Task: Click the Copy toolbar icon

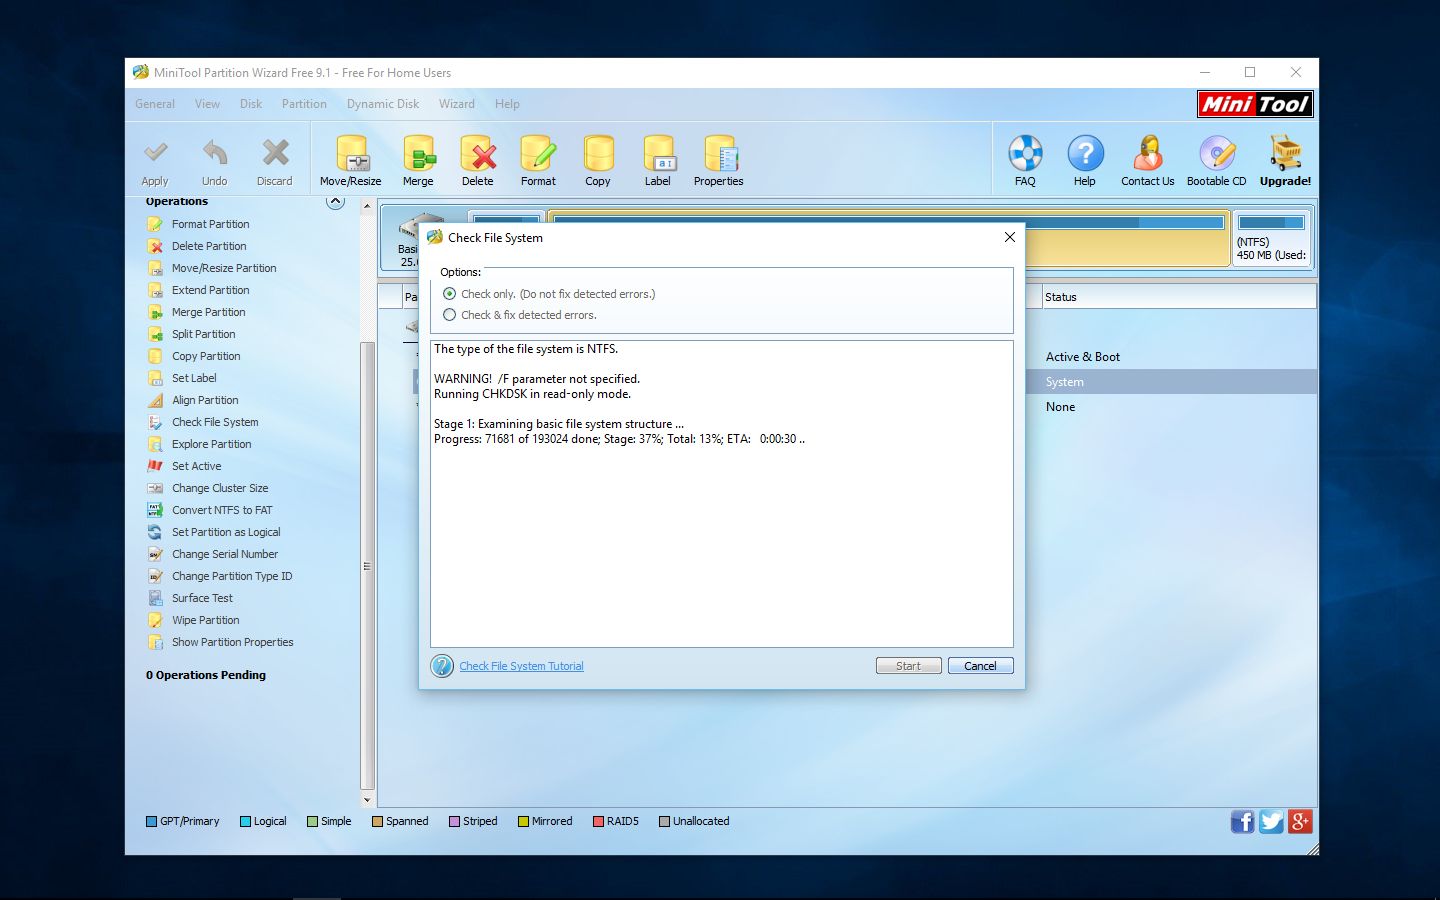Action: click(598, 154)
